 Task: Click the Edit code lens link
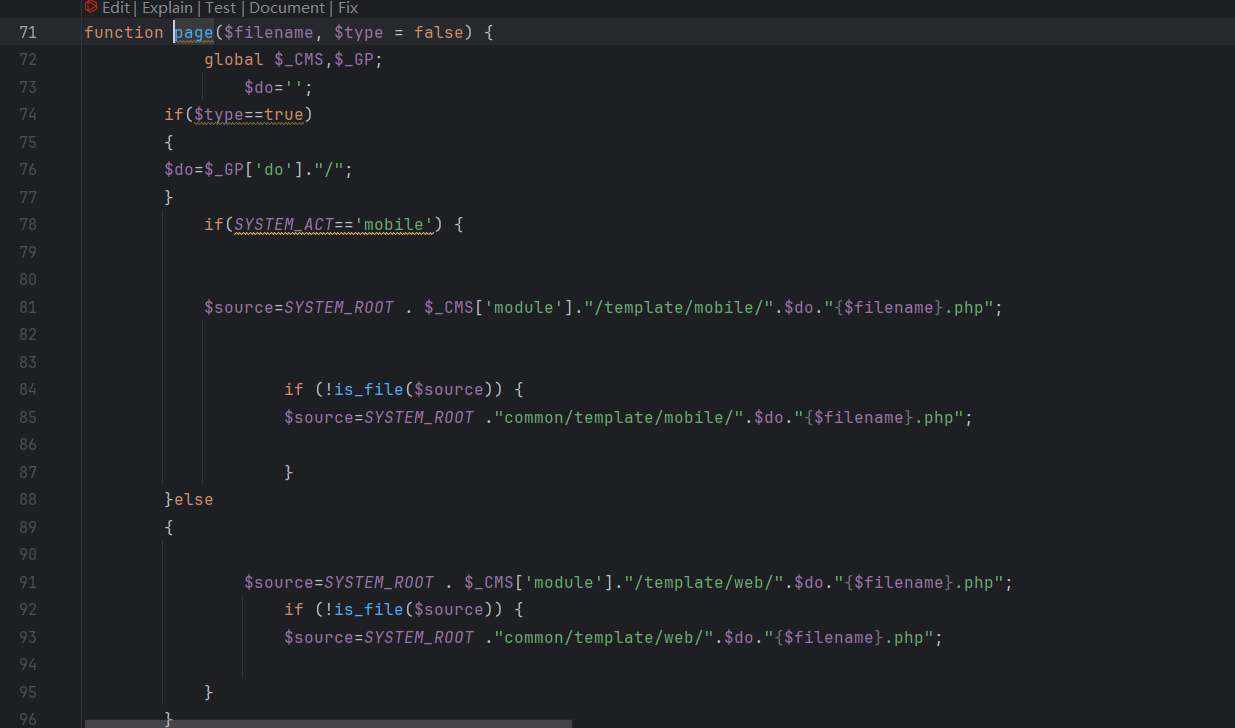click(116, 8)
